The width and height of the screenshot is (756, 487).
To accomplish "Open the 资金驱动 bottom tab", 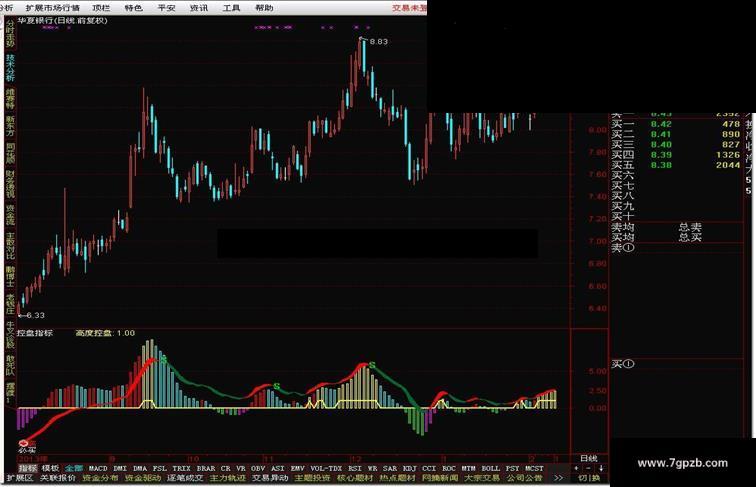I will [143, 478].
